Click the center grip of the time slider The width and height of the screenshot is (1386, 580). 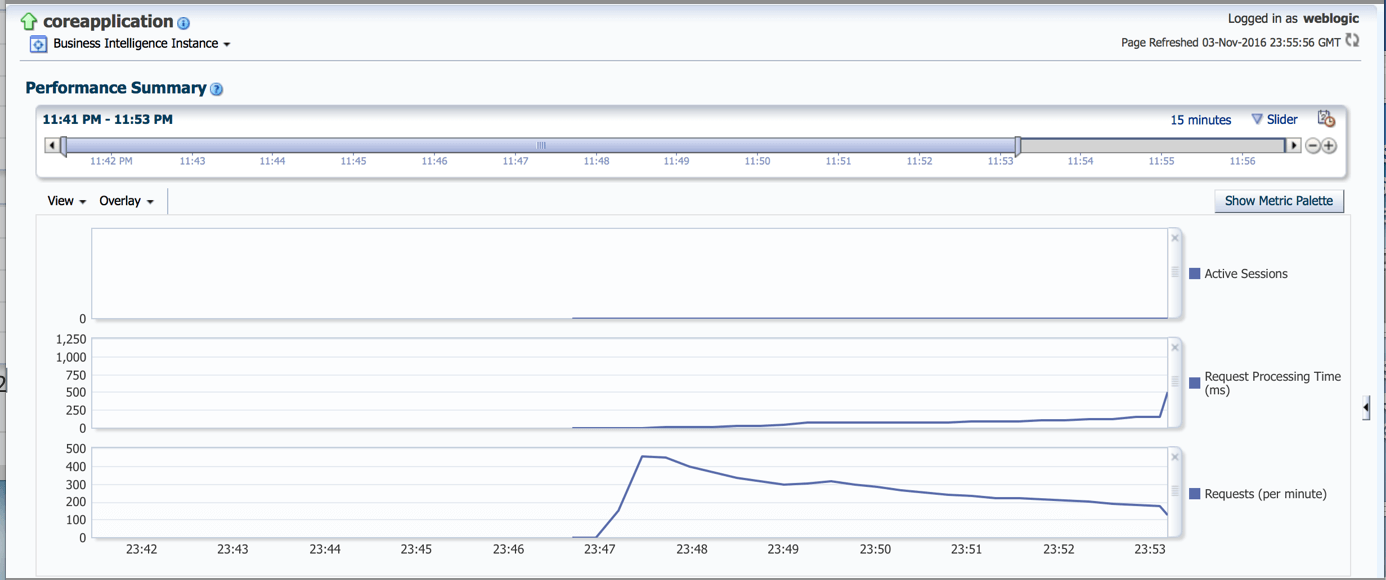tap(541, 146)
